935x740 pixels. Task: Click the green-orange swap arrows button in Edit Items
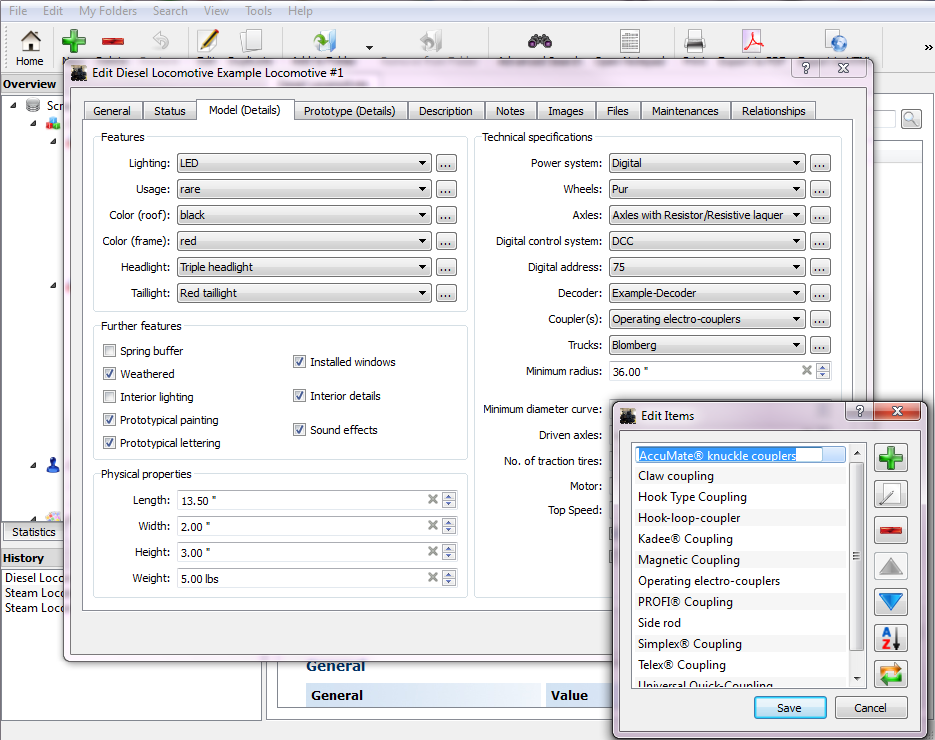tap(891, 674)
